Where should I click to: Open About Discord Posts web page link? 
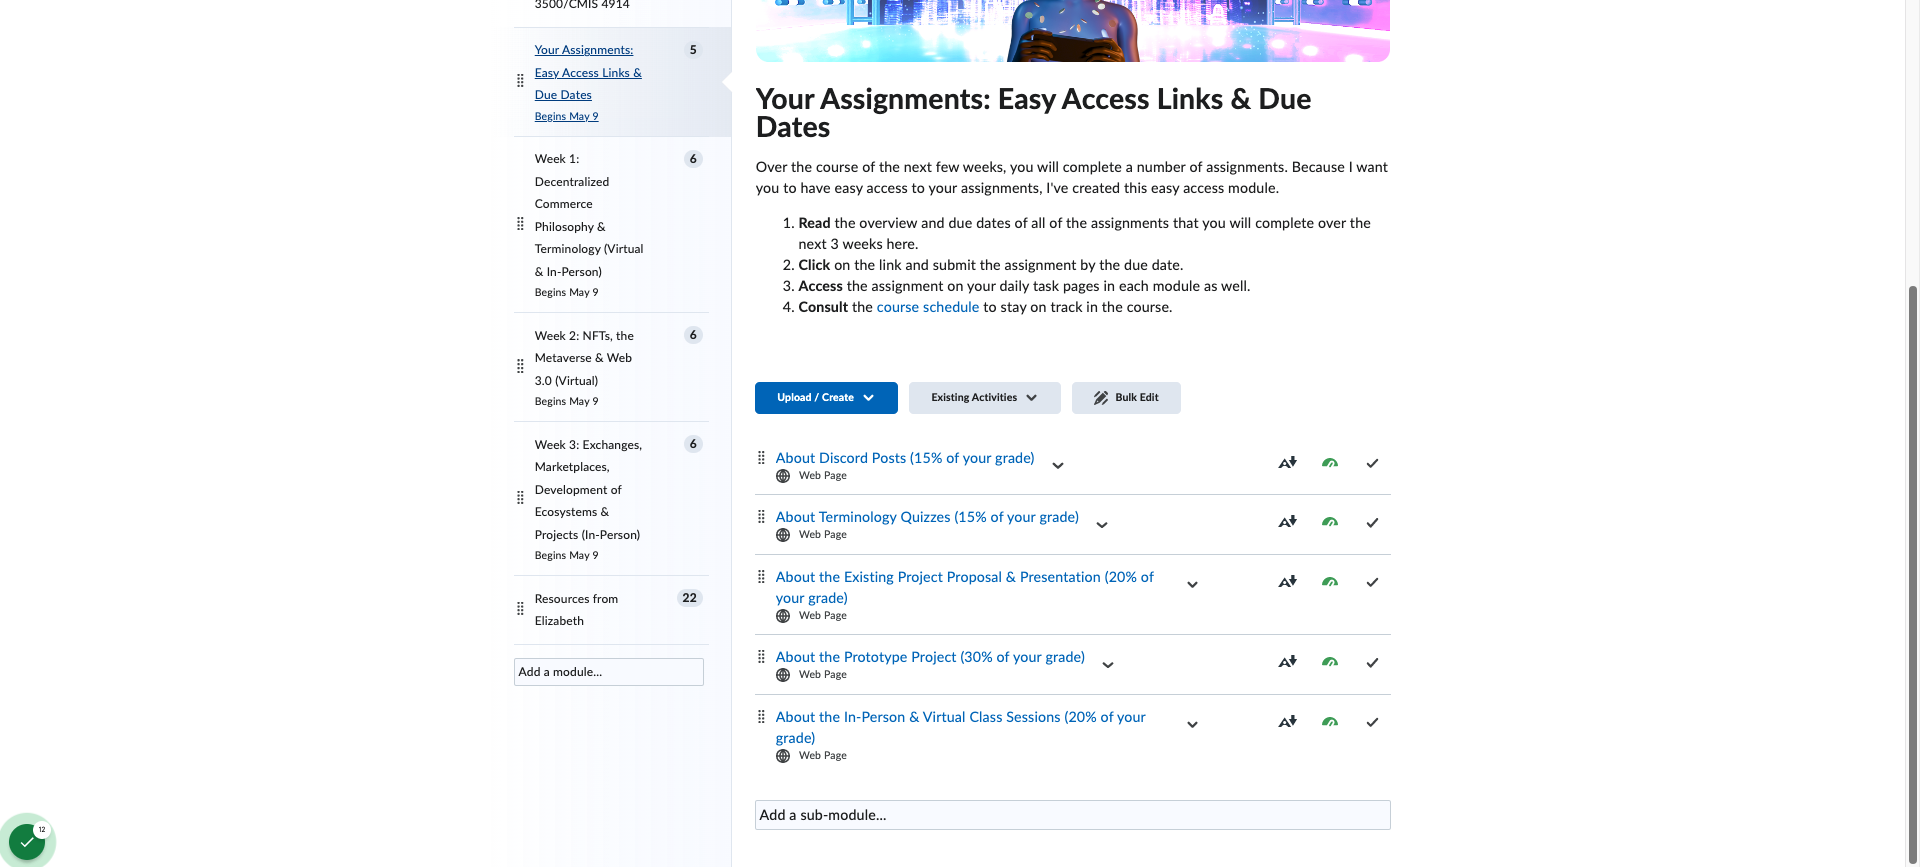coord(905,458)
